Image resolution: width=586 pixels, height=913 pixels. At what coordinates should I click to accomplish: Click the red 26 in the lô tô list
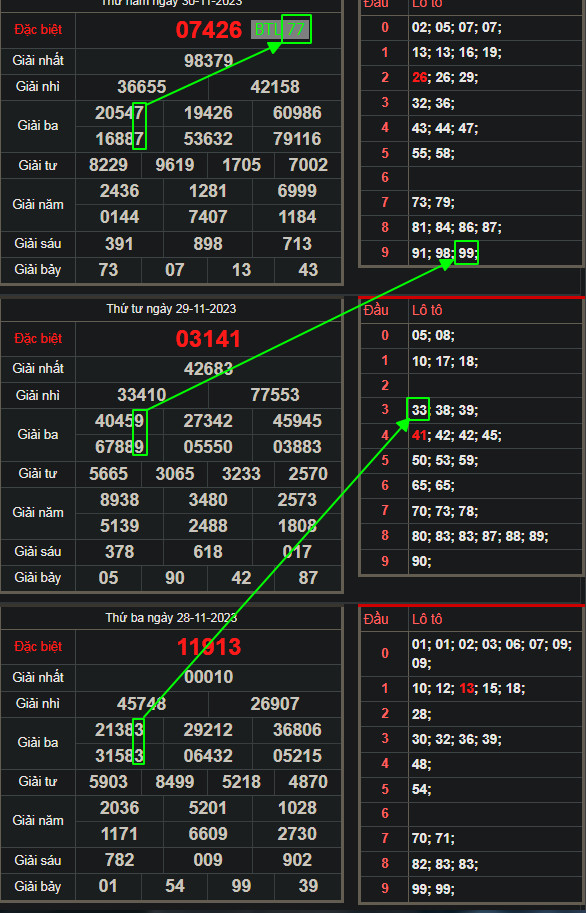[419, 77]
